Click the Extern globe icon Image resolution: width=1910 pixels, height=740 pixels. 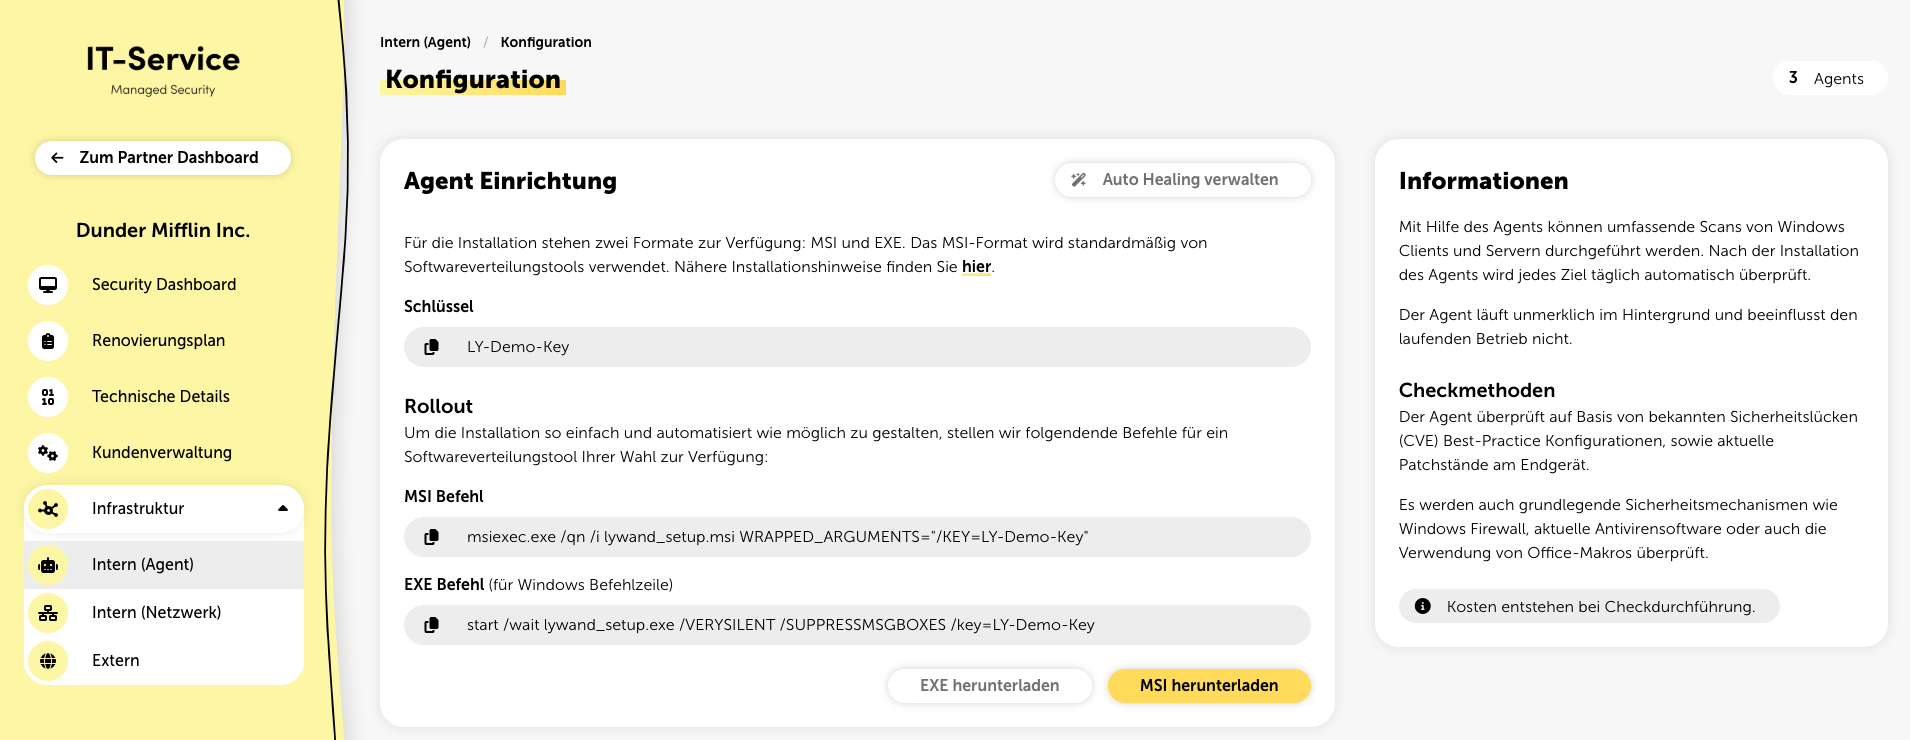click(48, 661)
